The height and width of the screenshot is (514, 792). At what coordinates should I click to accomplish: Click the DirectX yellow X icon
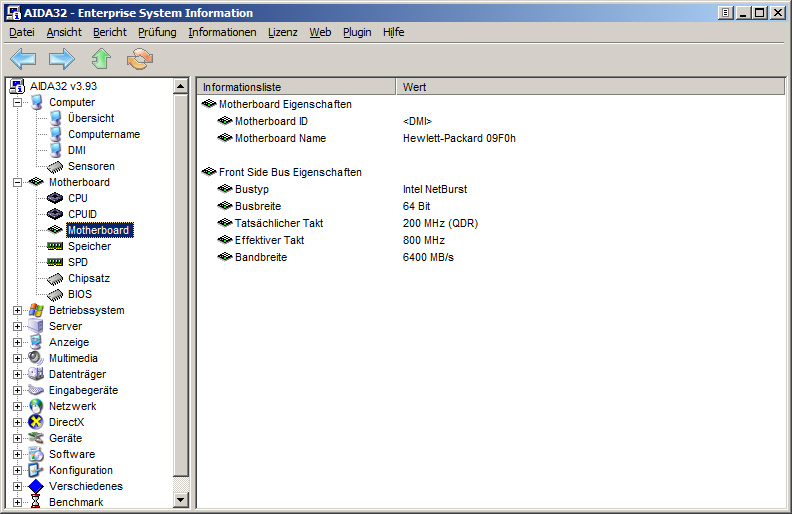[x=36, y=422]
